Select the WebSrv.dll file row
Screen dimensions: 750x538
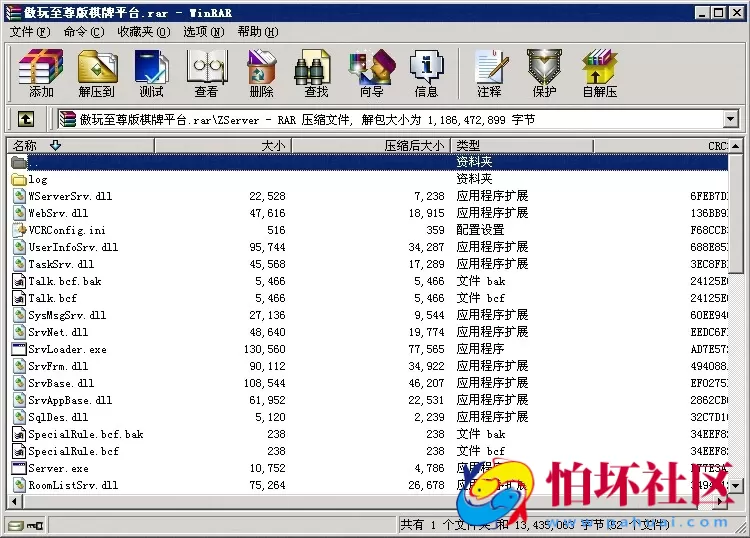point(368,213)
